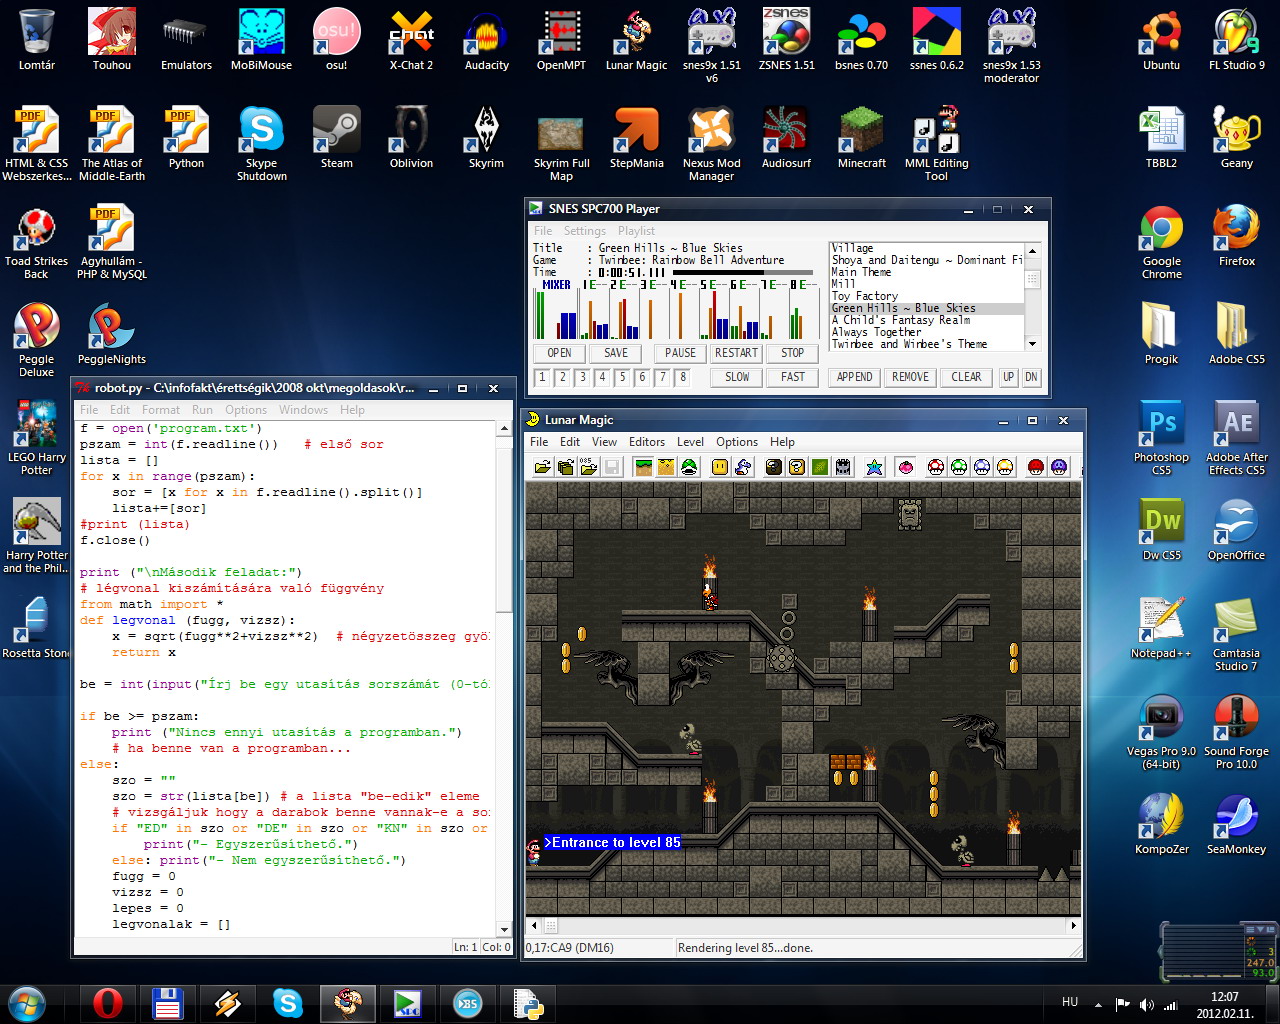
Task: Click the Opera icon in the taskbar
Action: (x=108, y=1002)
